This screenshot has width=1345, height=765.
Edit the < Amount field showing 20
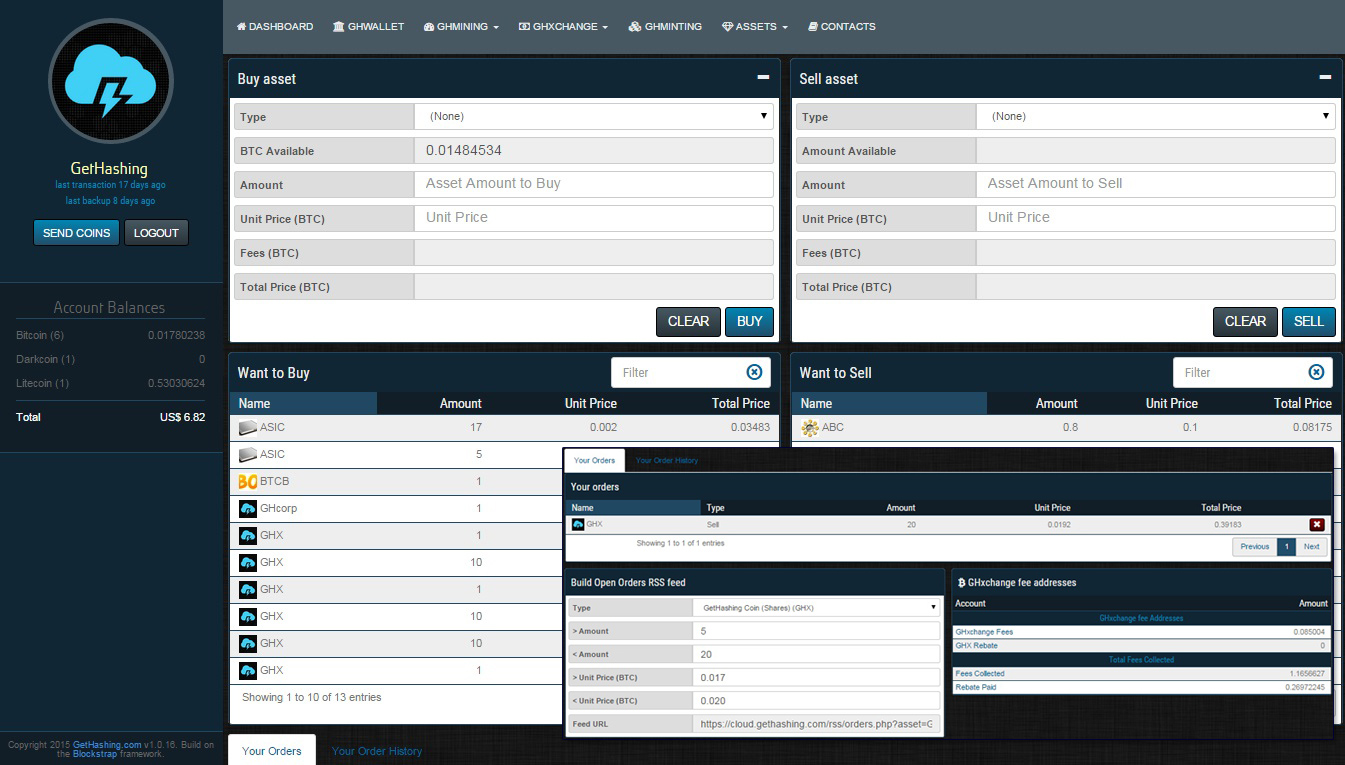pos(816,654)
